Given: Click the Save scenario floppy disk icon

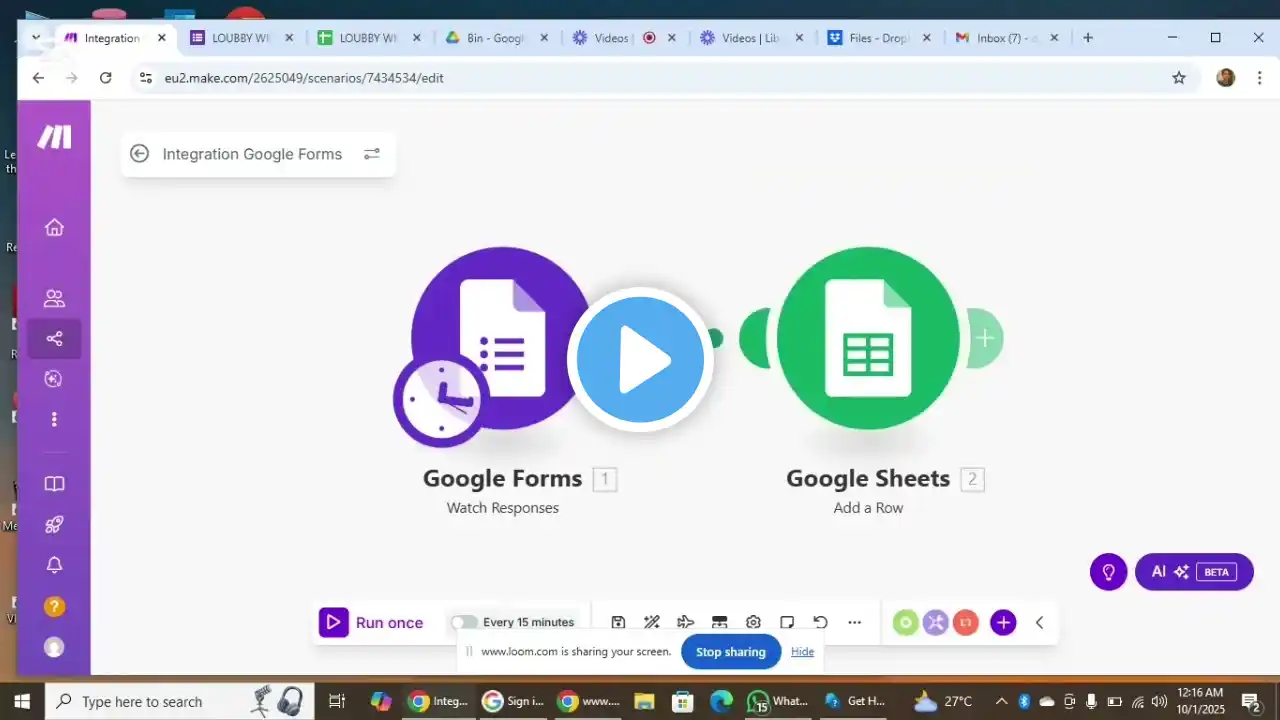Looking at the screenshot, I should click(618, 622).
